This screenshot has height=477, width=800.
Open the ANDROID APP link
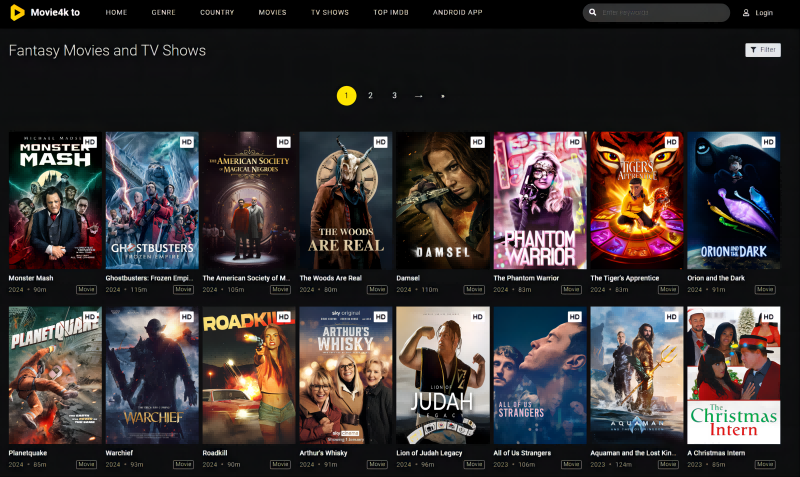pyautogui.click(x=458, y=12)
